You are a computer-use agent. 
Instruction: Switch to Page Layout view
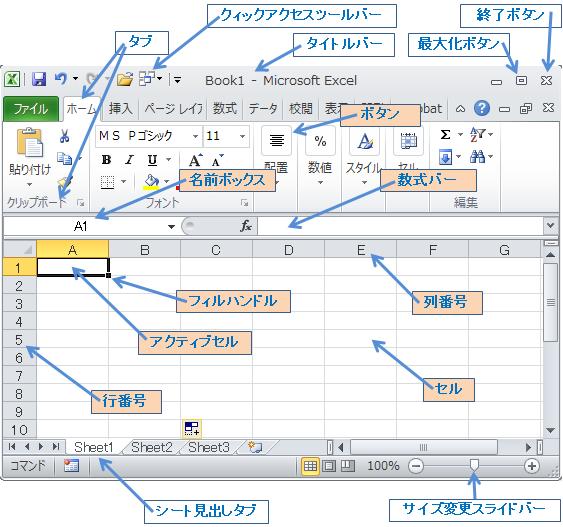(329, 466)
